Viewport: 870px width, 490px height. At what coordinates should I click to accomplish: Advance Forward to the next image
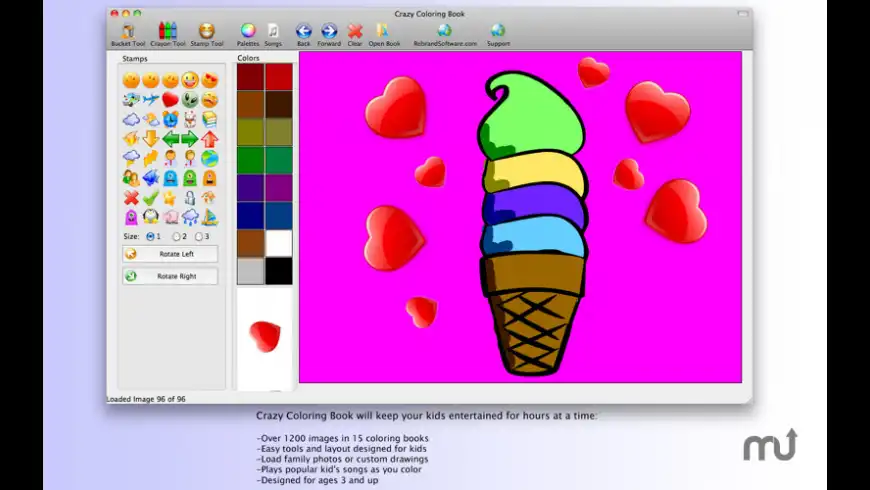(x=329, y=31)
